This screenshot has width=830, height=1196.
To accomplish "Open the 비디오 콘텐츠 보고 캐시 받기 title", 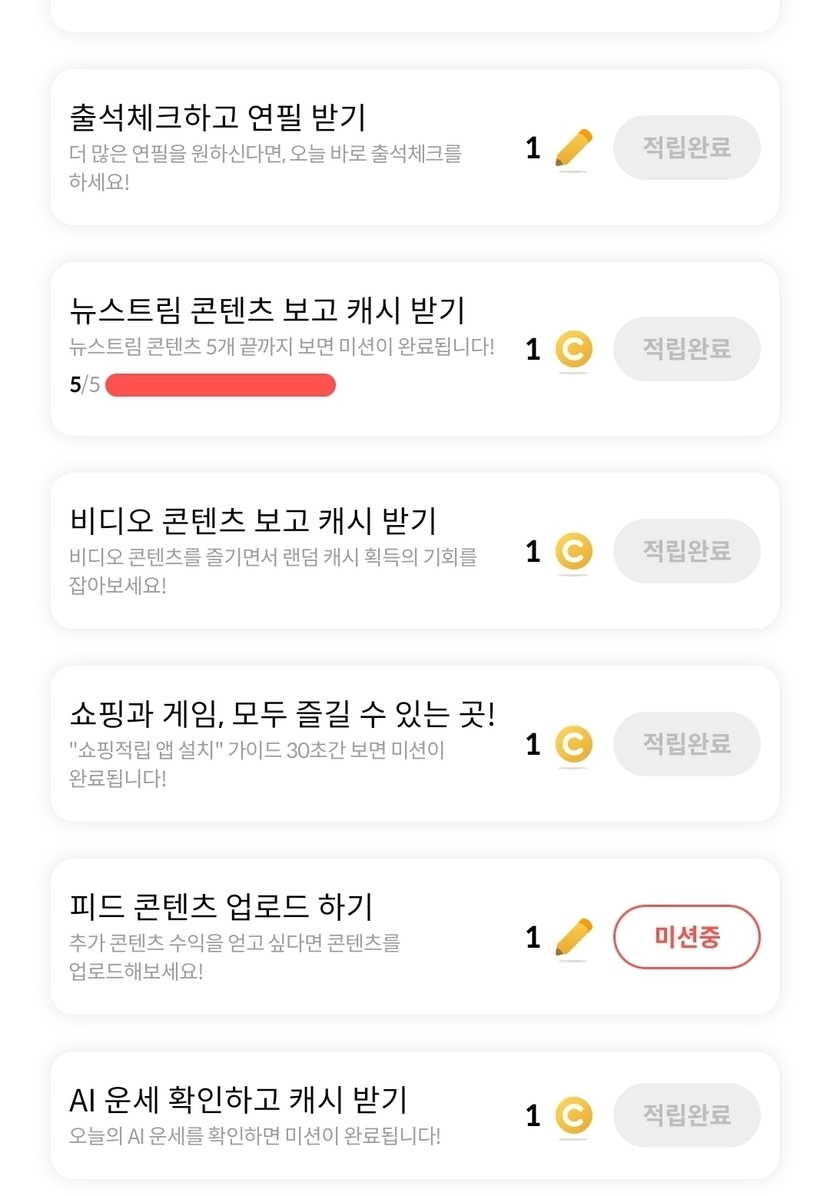I will pyautogui.click(x=253, y=521).
